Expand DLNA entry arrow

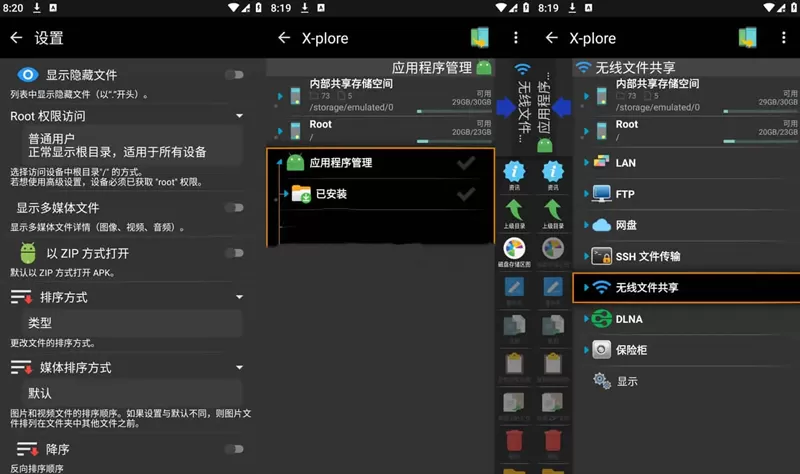point(586,319)
